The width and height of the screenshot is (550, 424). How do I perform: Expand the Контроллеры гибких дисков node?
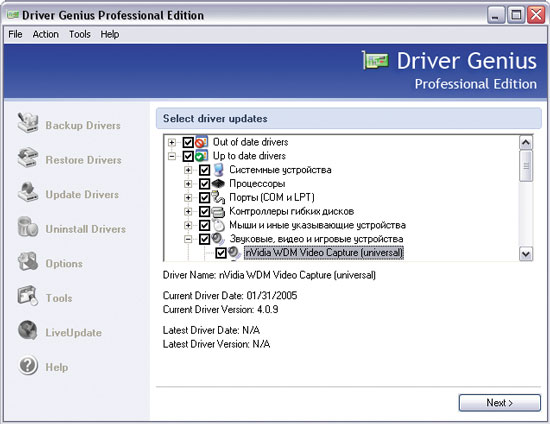(188, 211)
